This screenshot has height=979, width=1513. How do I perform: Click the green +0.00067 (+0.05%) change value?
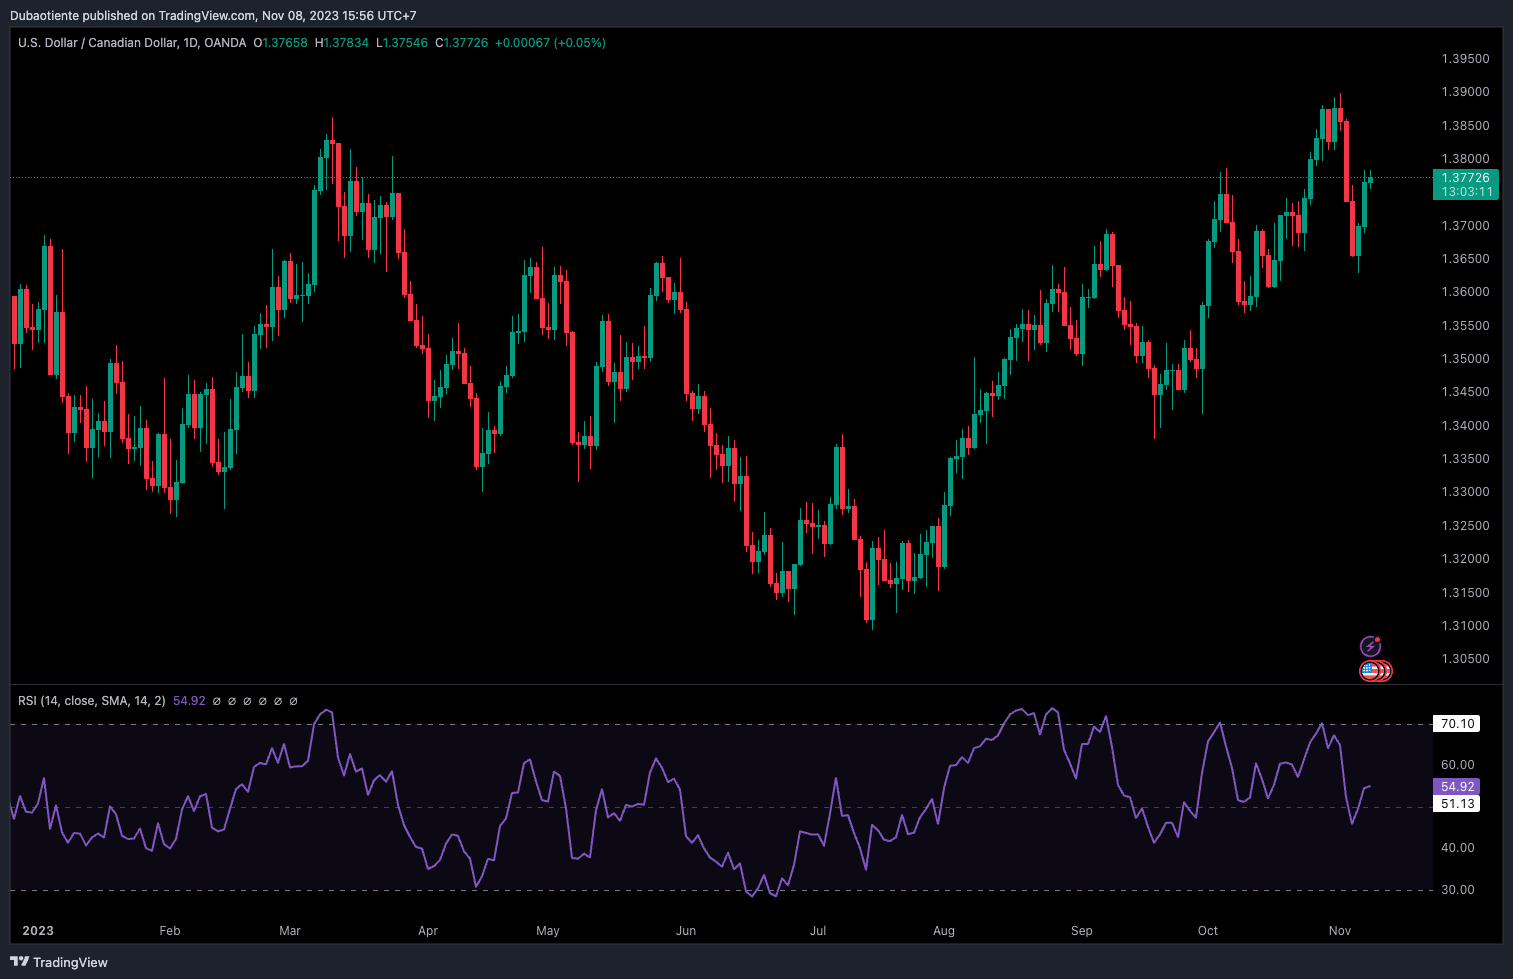[x=550, y=43]
